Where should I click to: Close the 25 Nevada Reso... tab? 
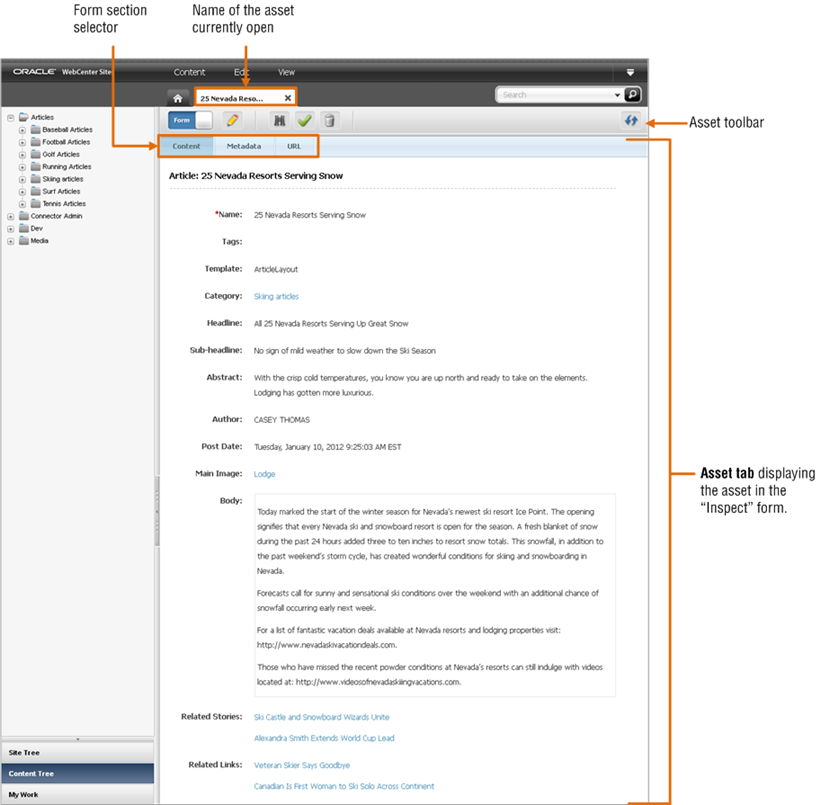[x=288, y=98]
